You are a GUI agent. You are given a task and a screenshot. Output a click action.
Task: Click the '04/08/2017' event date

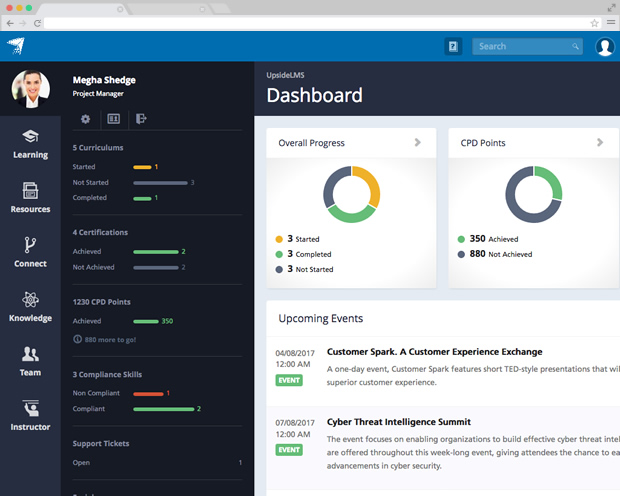[x=295, y=353]
